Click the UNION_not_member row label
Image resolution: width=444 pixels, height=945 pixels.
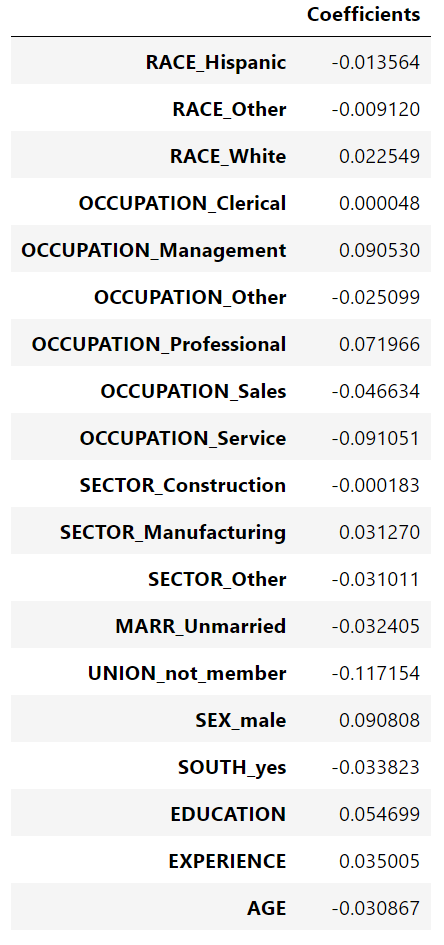pyautogui.click(x=187, y=673)
